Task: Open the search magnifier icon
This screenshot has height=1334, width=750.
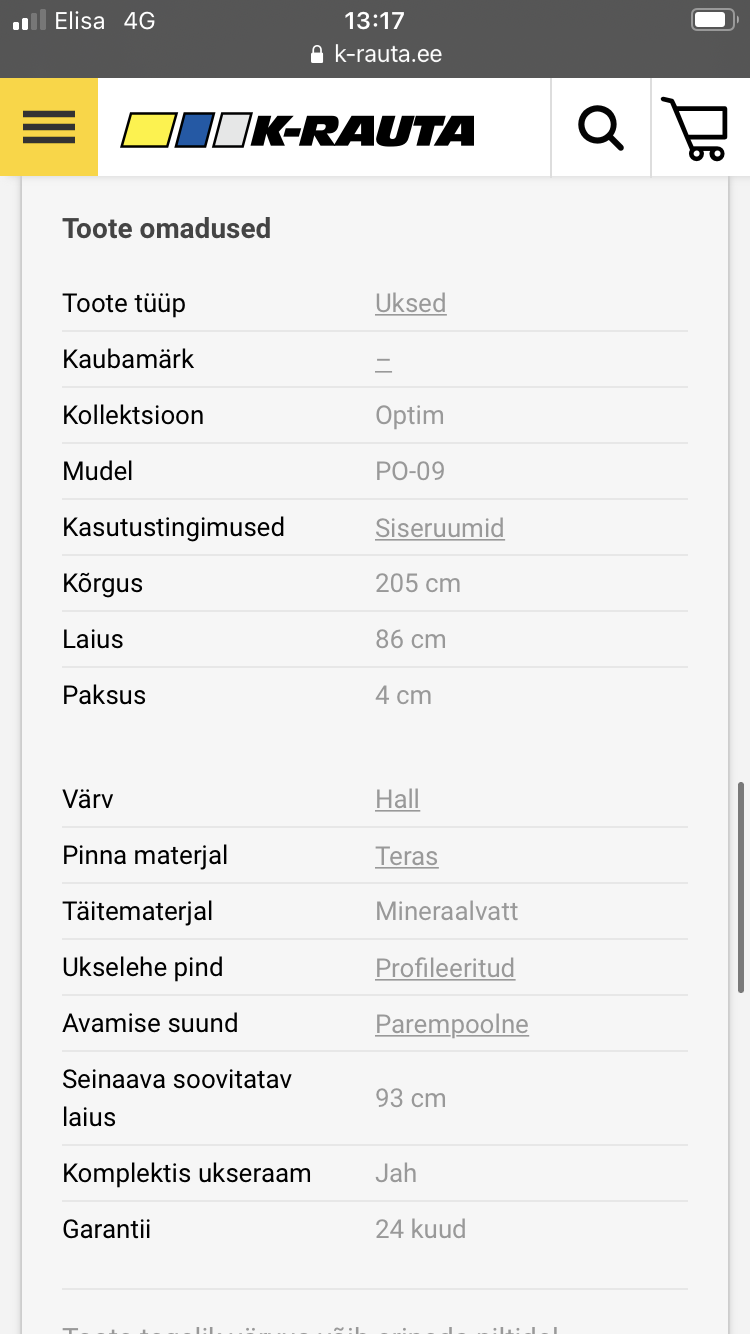Action: point(600,128)
